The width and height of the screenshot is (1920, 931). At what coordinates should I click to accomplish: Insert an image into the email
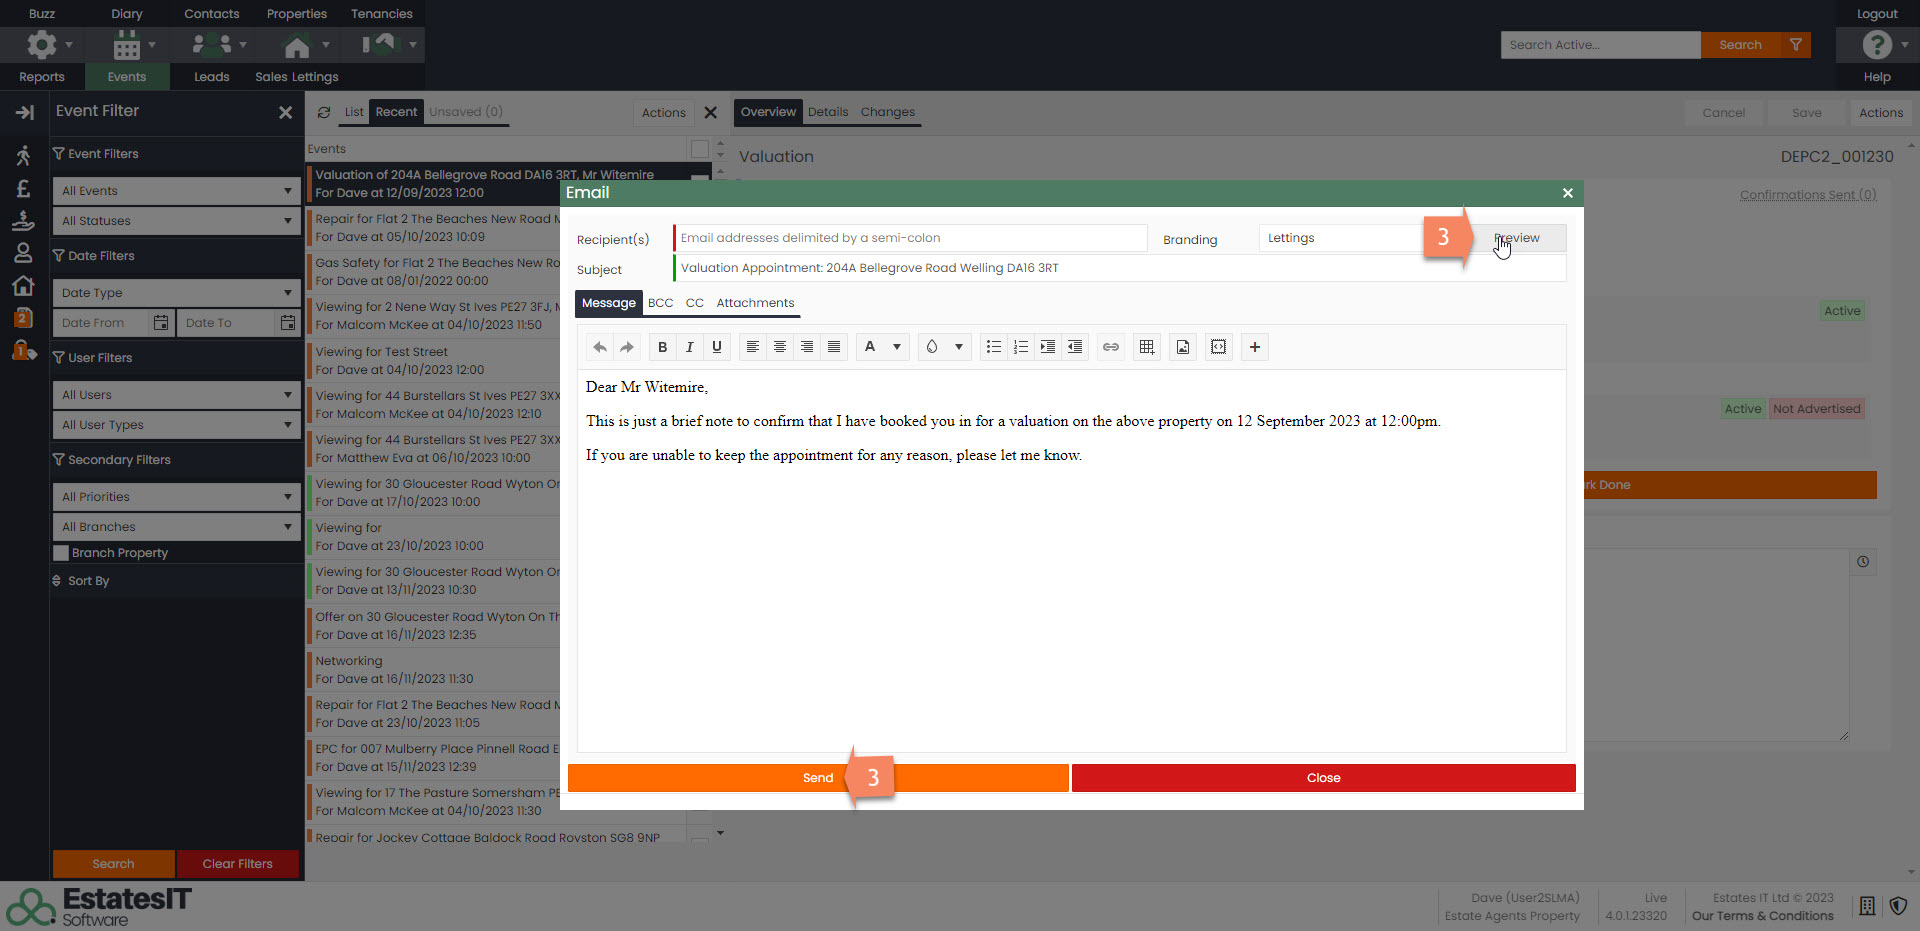[1182, 347]
